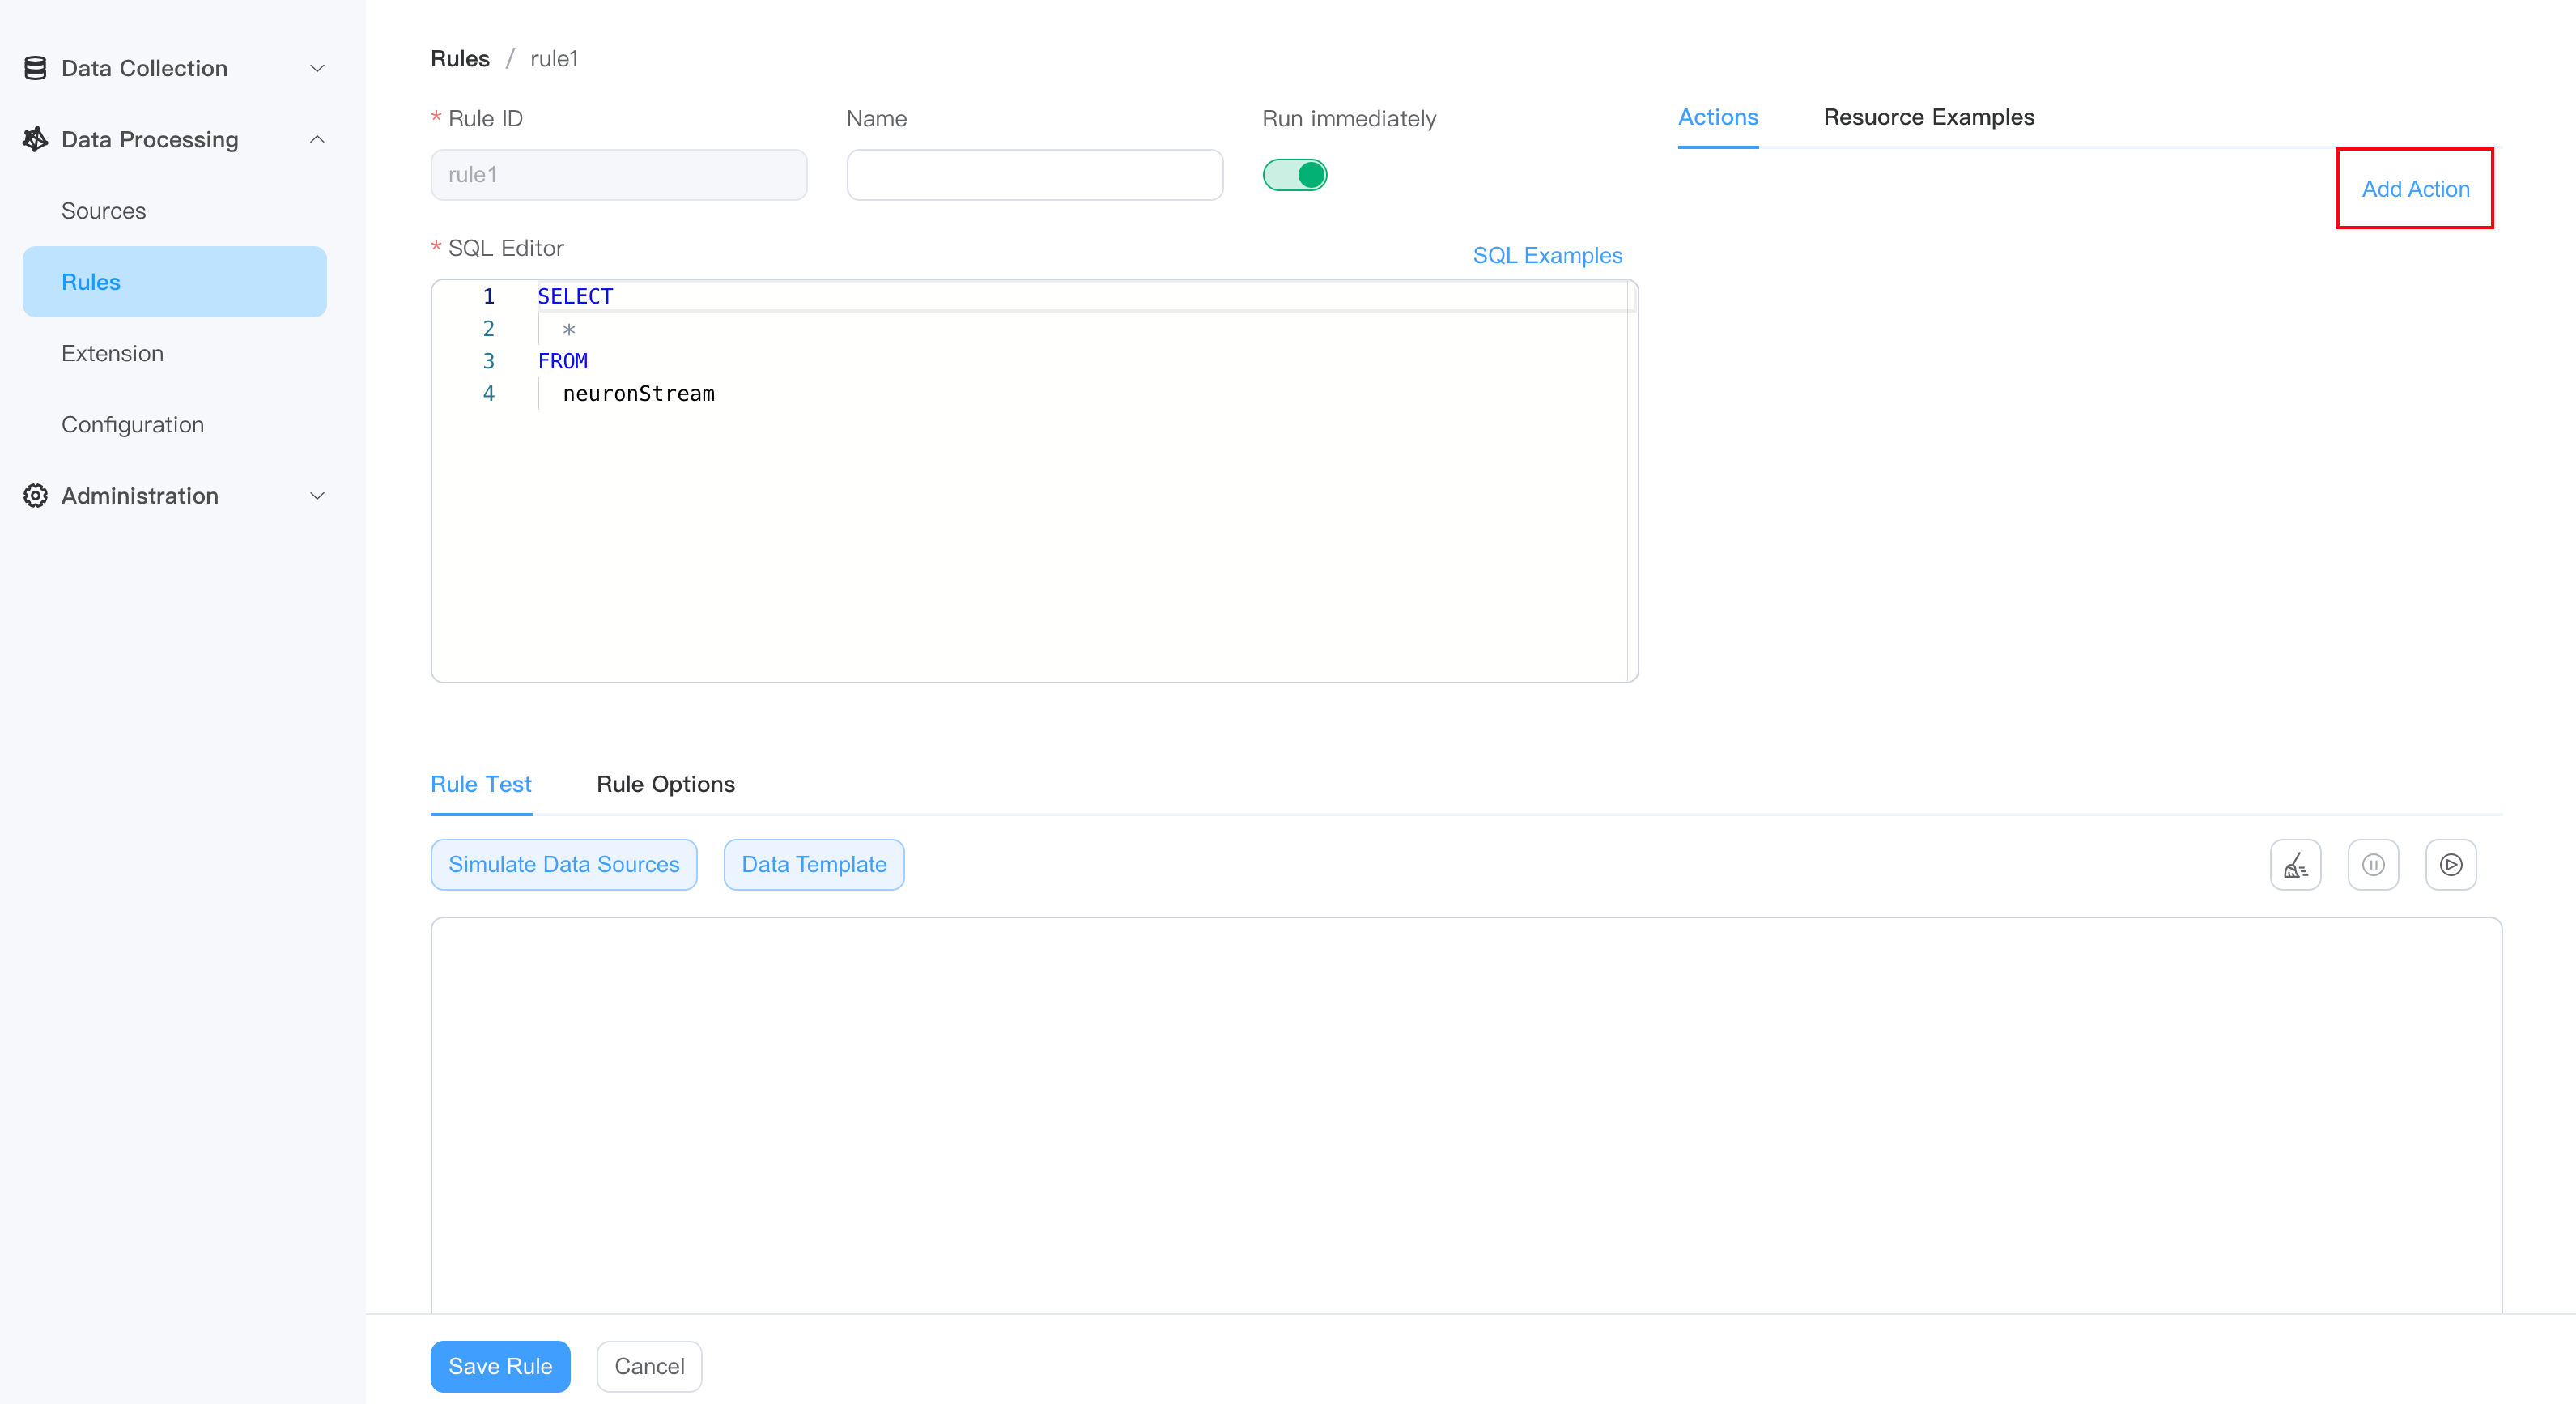Click the Simulate Data Sources button

(563, 864)
